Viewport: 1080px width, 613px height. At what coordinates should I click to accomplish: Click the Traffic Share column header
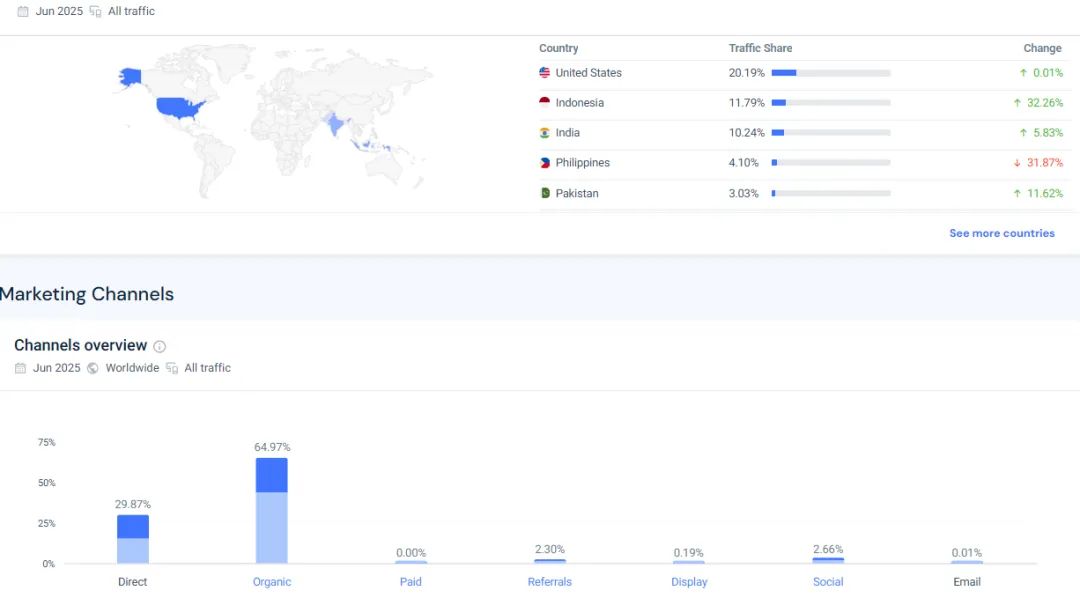coord(760,48)
